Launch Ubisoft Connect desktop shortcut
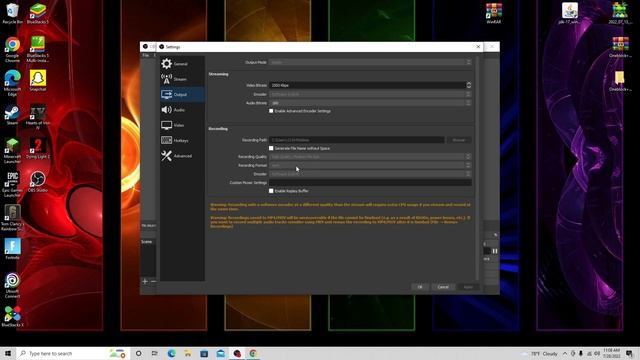This screenshot has height=360, width=640. point(13,285)
